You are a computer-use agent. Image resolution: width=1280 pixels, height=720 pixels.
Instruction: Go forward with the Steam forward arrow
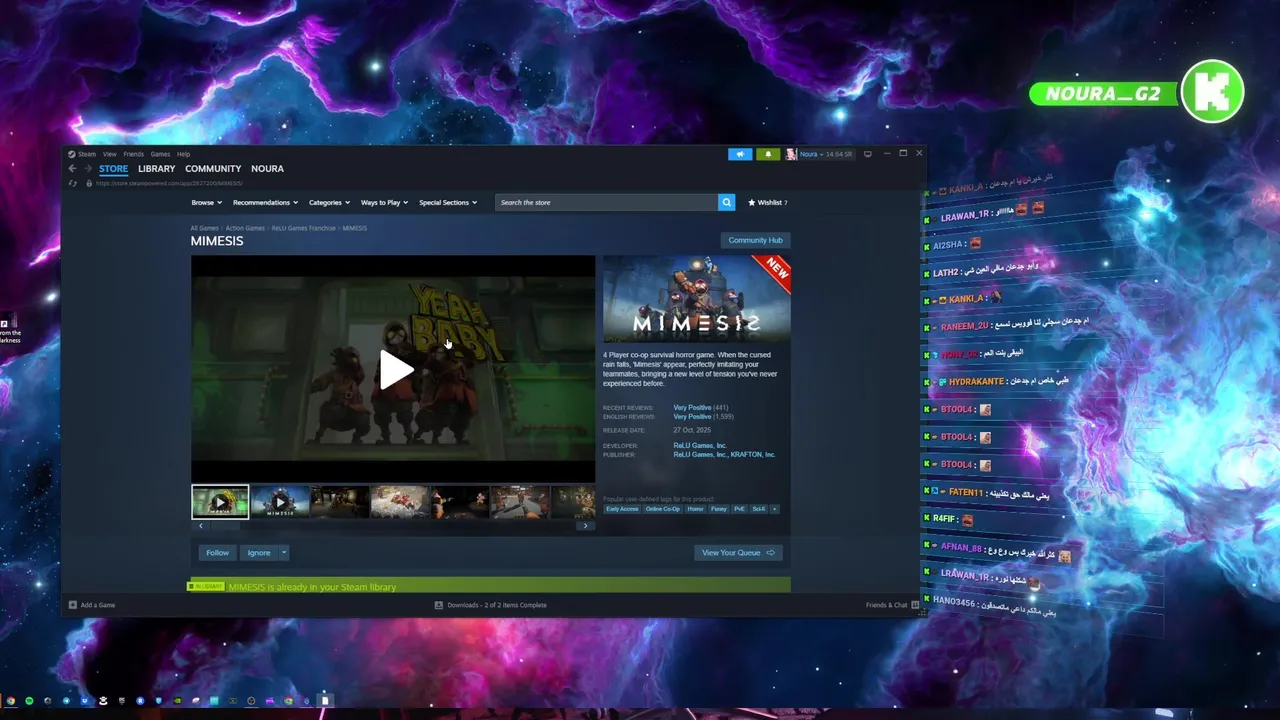coord(87,169)
